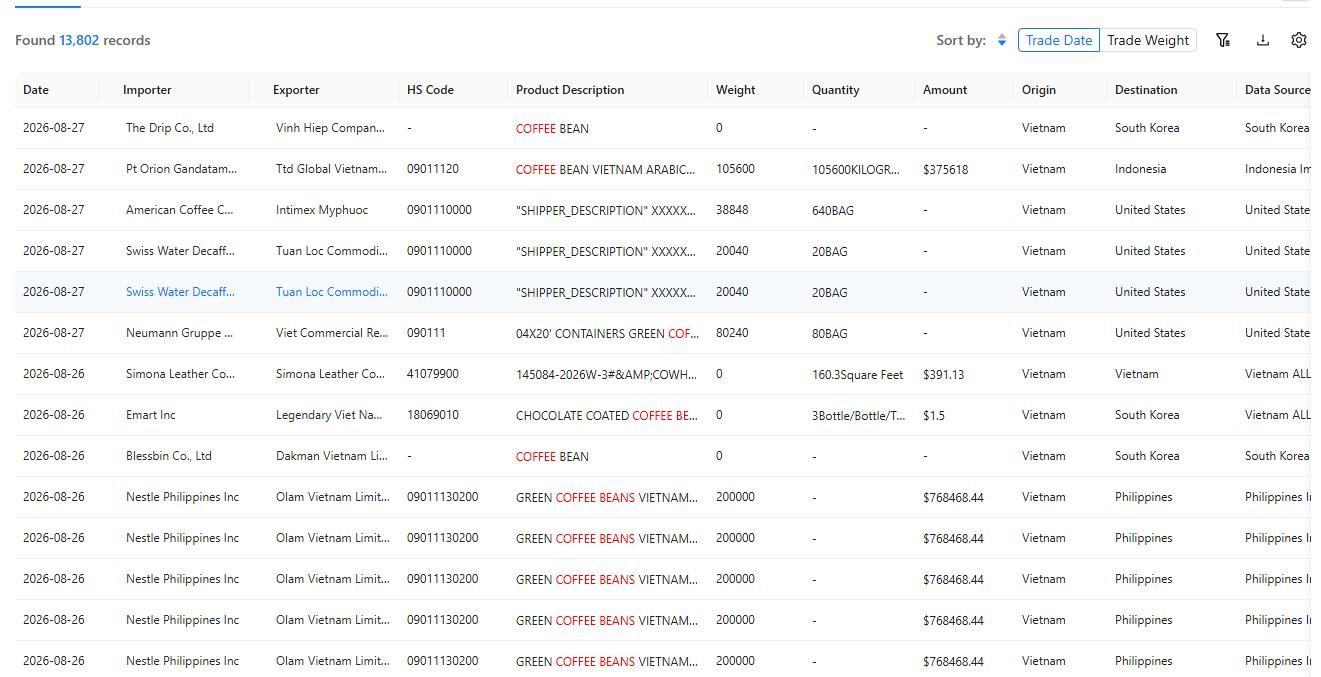This screenshot has width=1321, height=677.
Task: Click the Importer column header
Action: click(147, 90)
